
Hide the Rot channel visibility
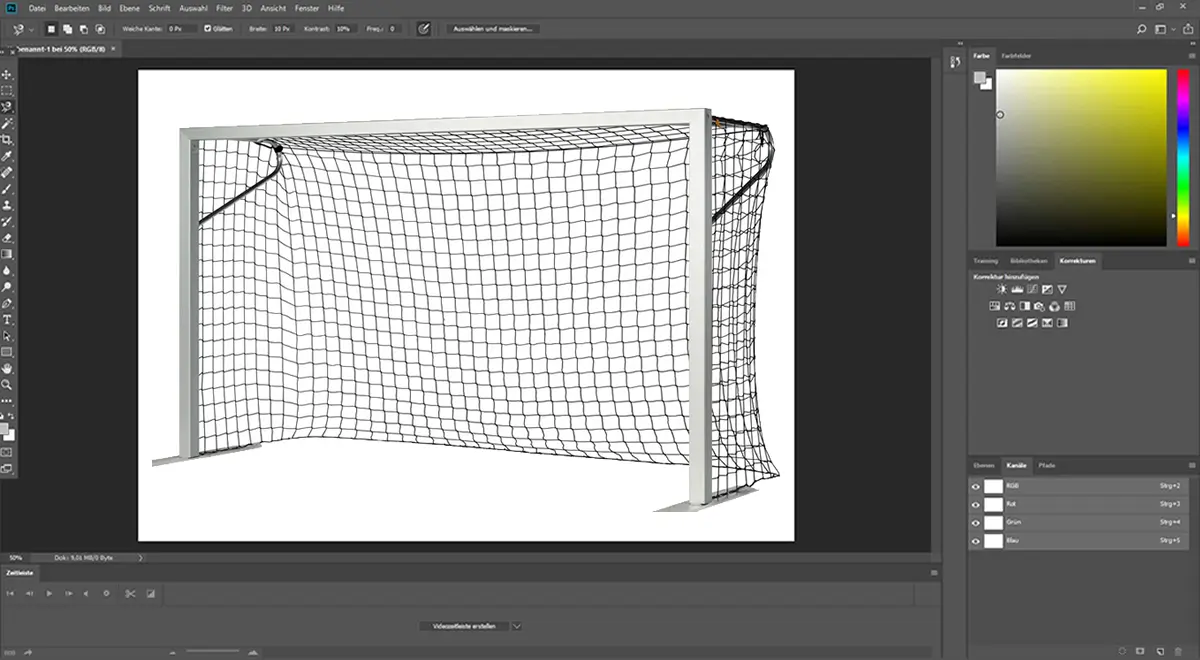click(976, 504)
